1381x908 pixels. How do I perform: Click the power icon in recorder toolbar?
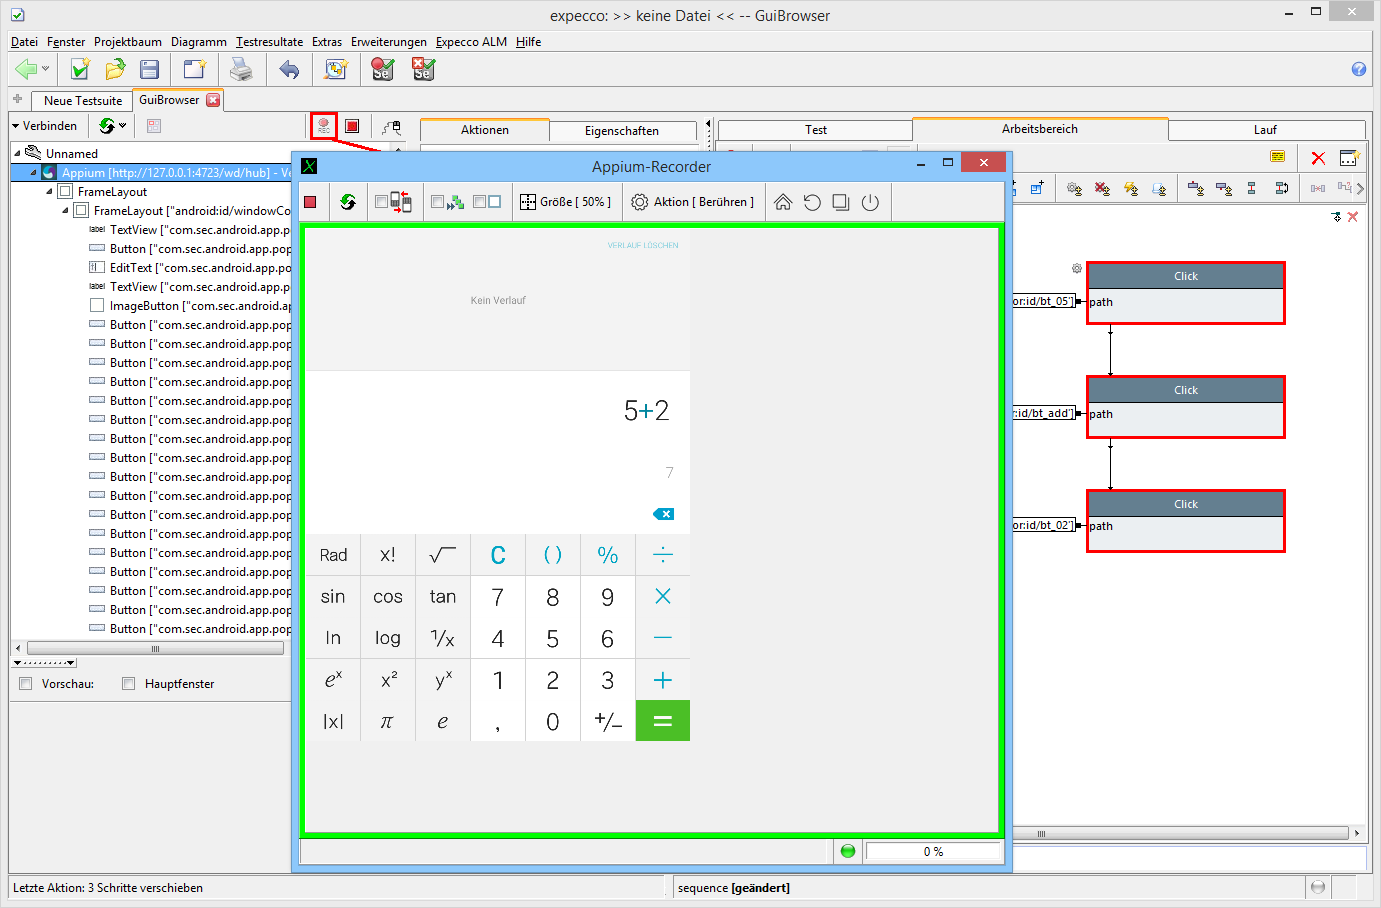pyautogui.click(x=870, y=202)
